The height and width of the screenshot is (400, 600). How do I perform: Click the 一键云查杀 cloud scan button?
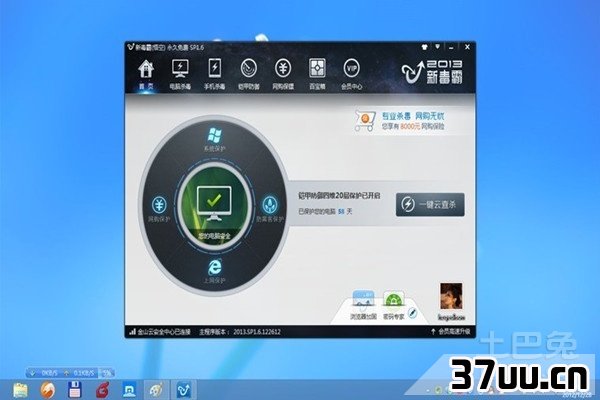tap(430, 204)
